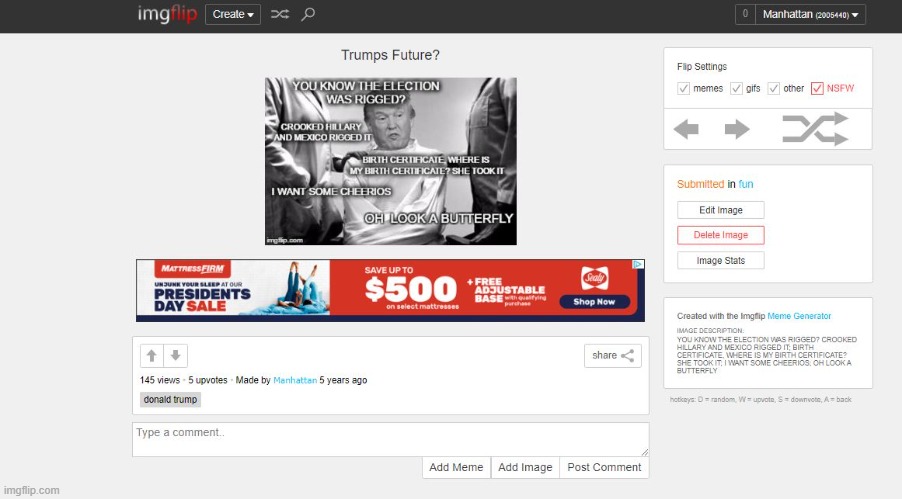Click the large random shuffle arrows
This screenshot has height=499, width=902.
tap(815, 129)
